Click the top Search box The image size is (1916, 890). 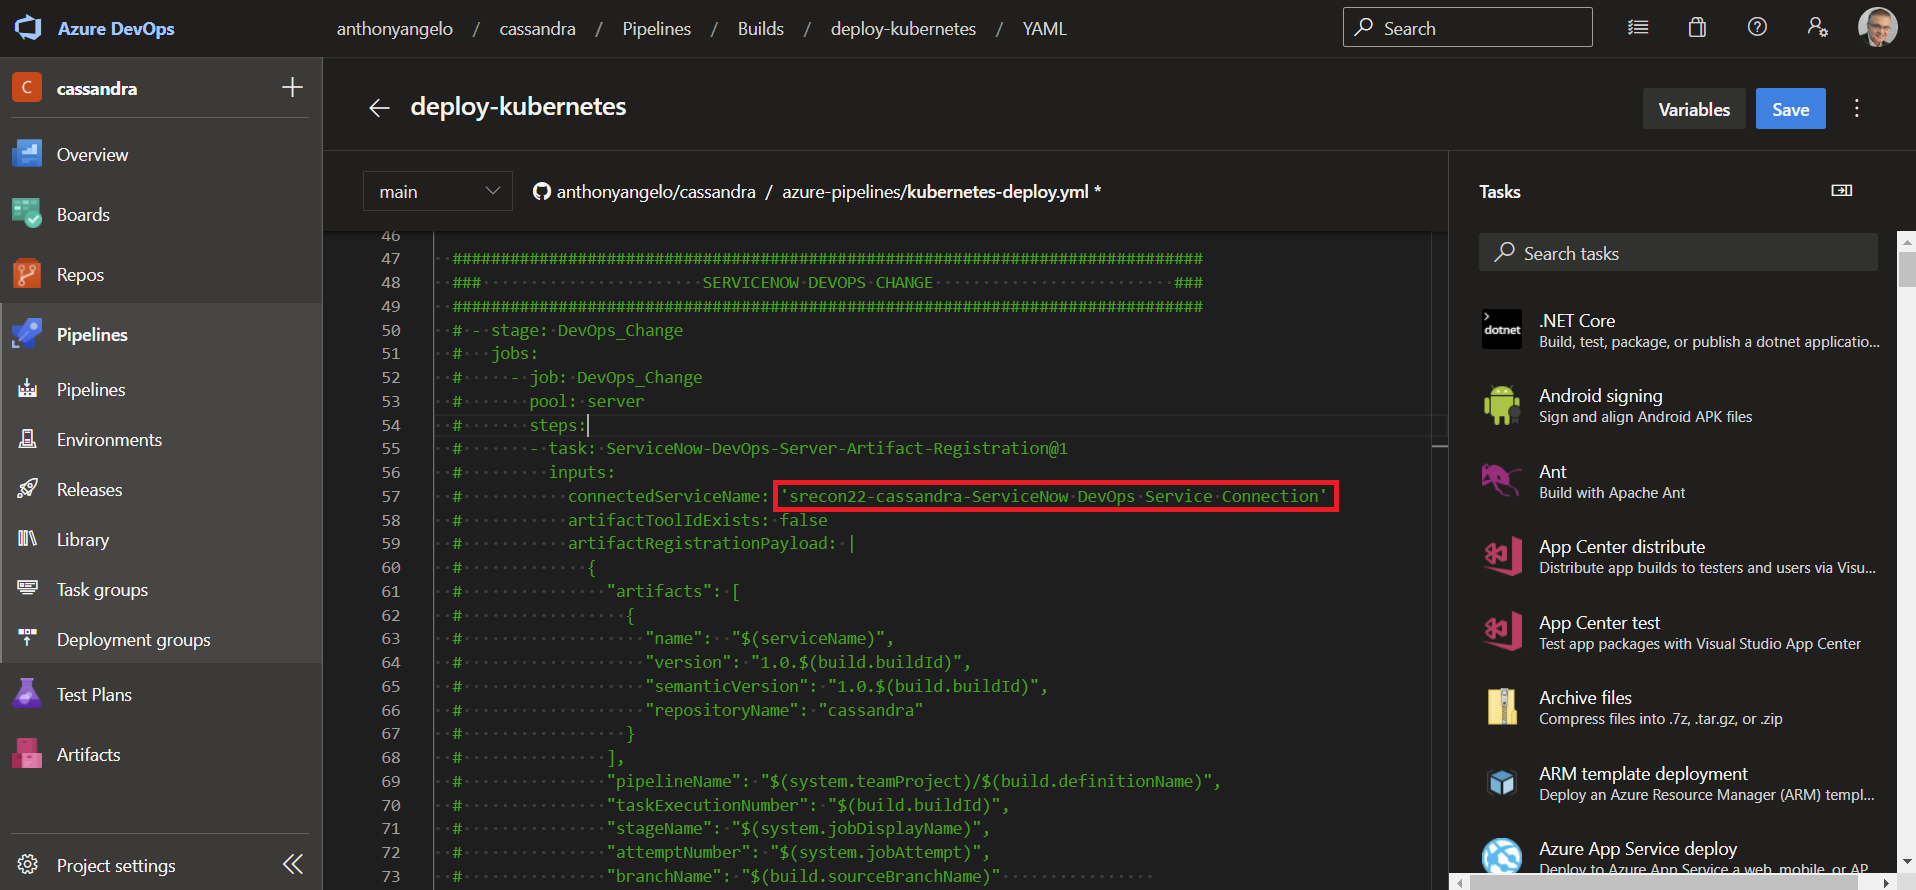click(x=1467, y=27)
